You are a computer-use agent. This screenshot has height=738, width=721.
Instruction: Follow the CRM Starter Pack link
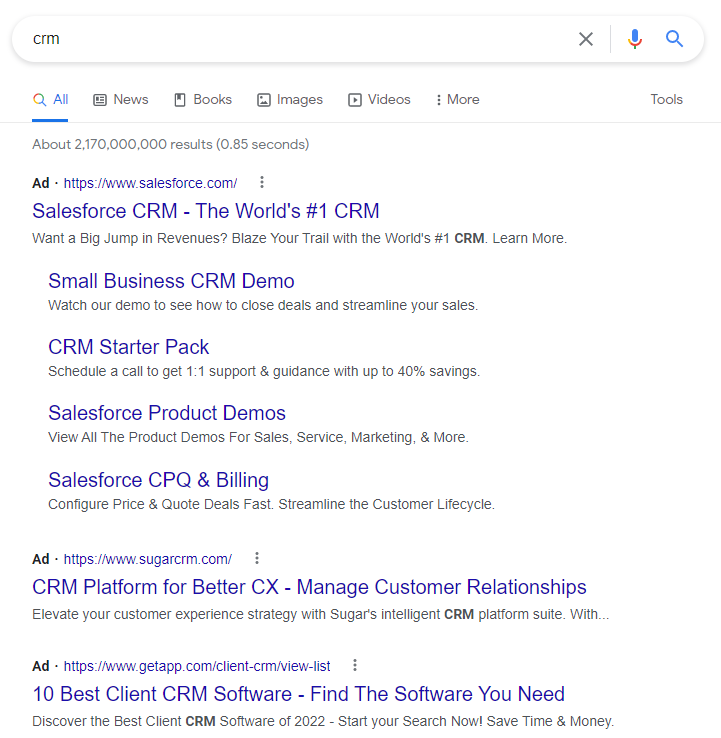(128, 347)
